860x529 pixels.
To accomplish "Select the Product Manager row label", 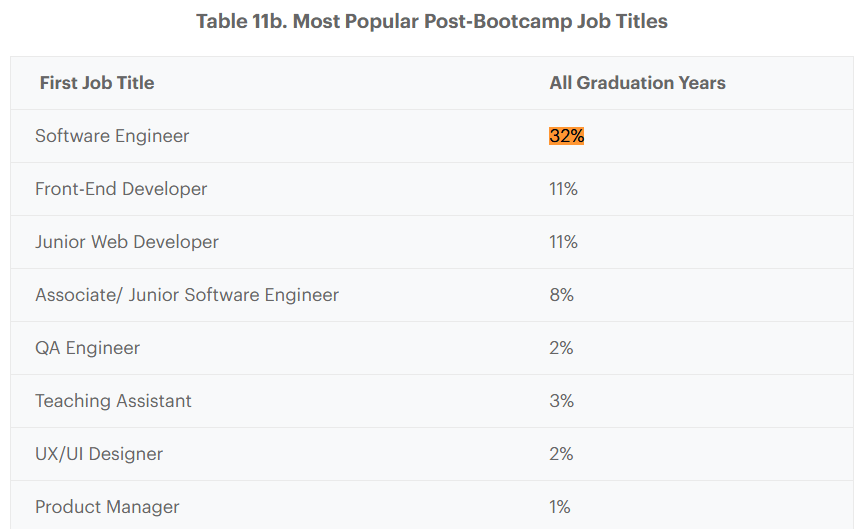I will (107, 507).
